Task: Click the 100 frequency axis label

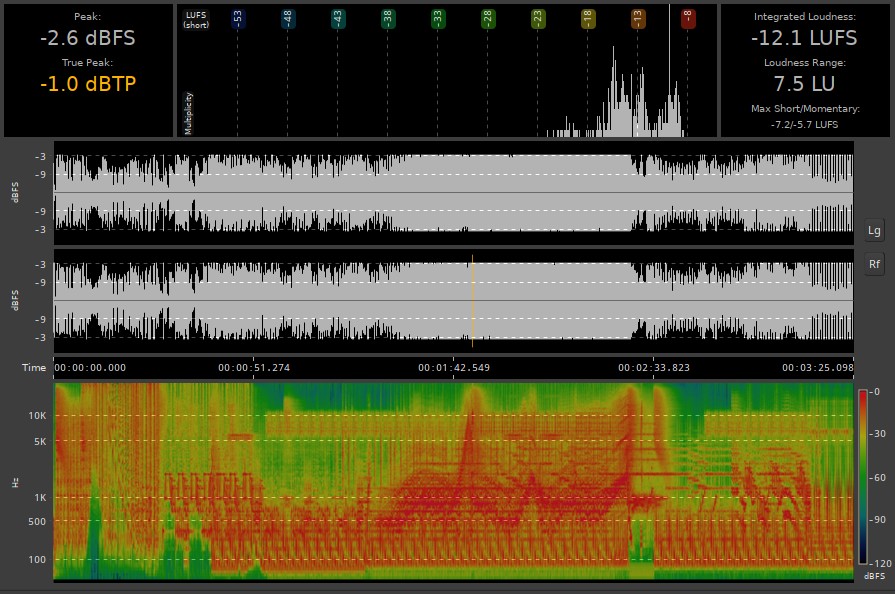Action: [37, 559]
